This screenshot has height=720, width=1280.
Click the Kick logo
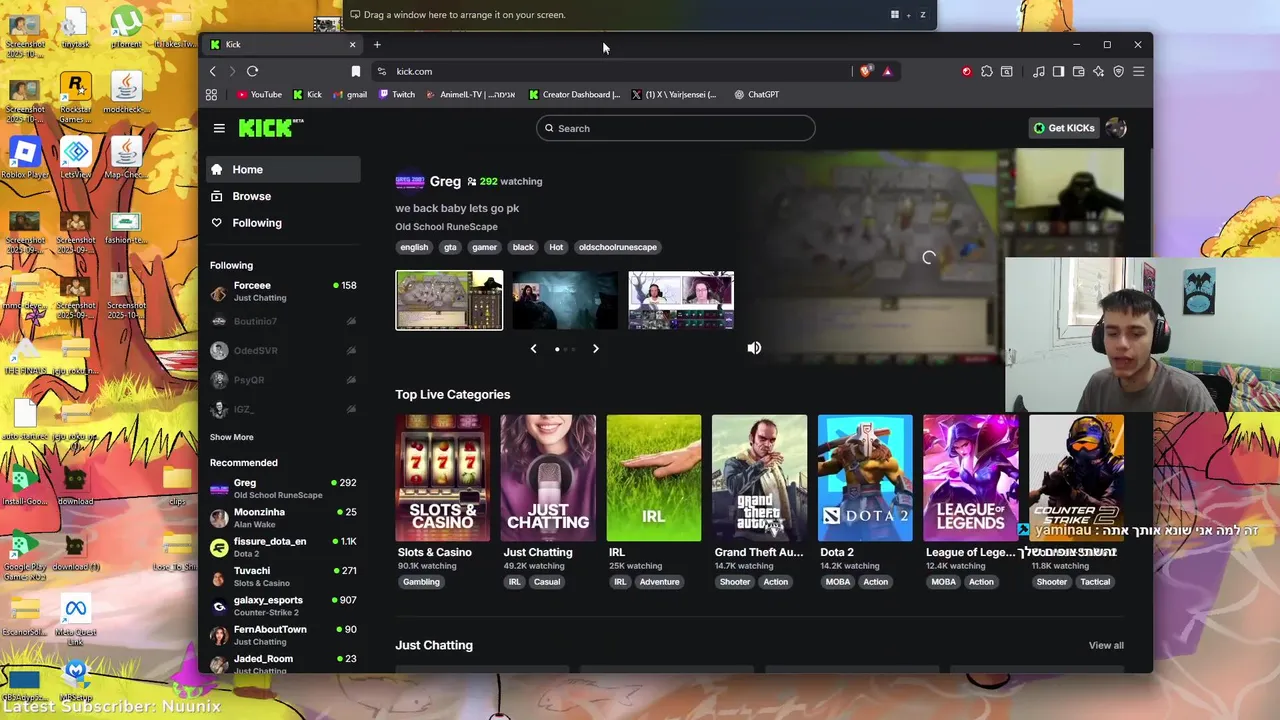[x=270, y=127]
